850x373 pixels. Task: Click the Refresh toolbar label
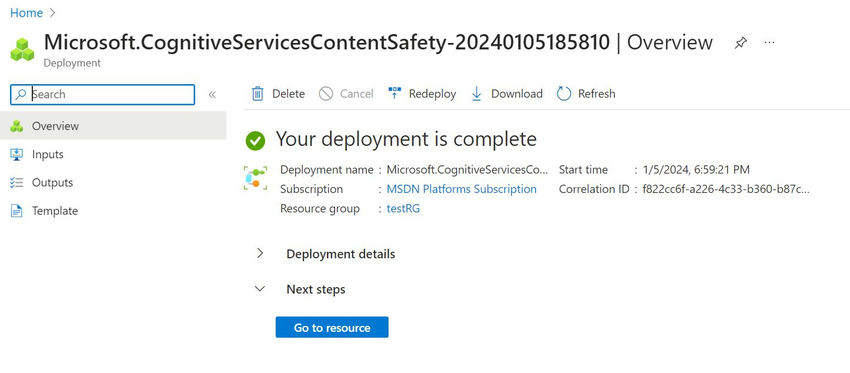(596, 94)
